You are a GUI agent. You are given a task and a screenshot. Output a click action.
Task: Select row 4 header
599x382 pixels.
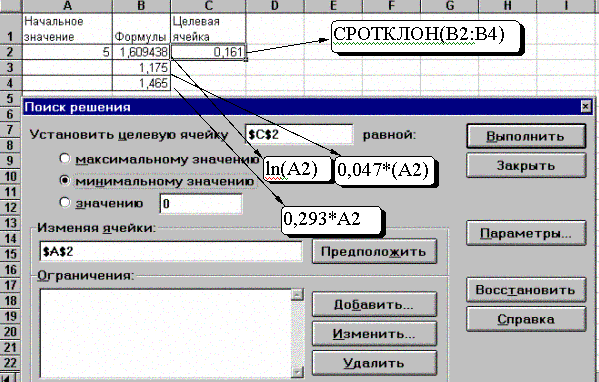(10, 83)
